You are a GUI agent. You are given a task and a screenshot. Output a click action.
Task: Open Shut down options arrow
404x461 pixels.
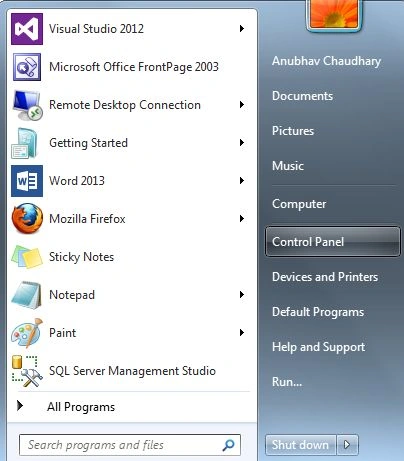[x=347, y=445]
